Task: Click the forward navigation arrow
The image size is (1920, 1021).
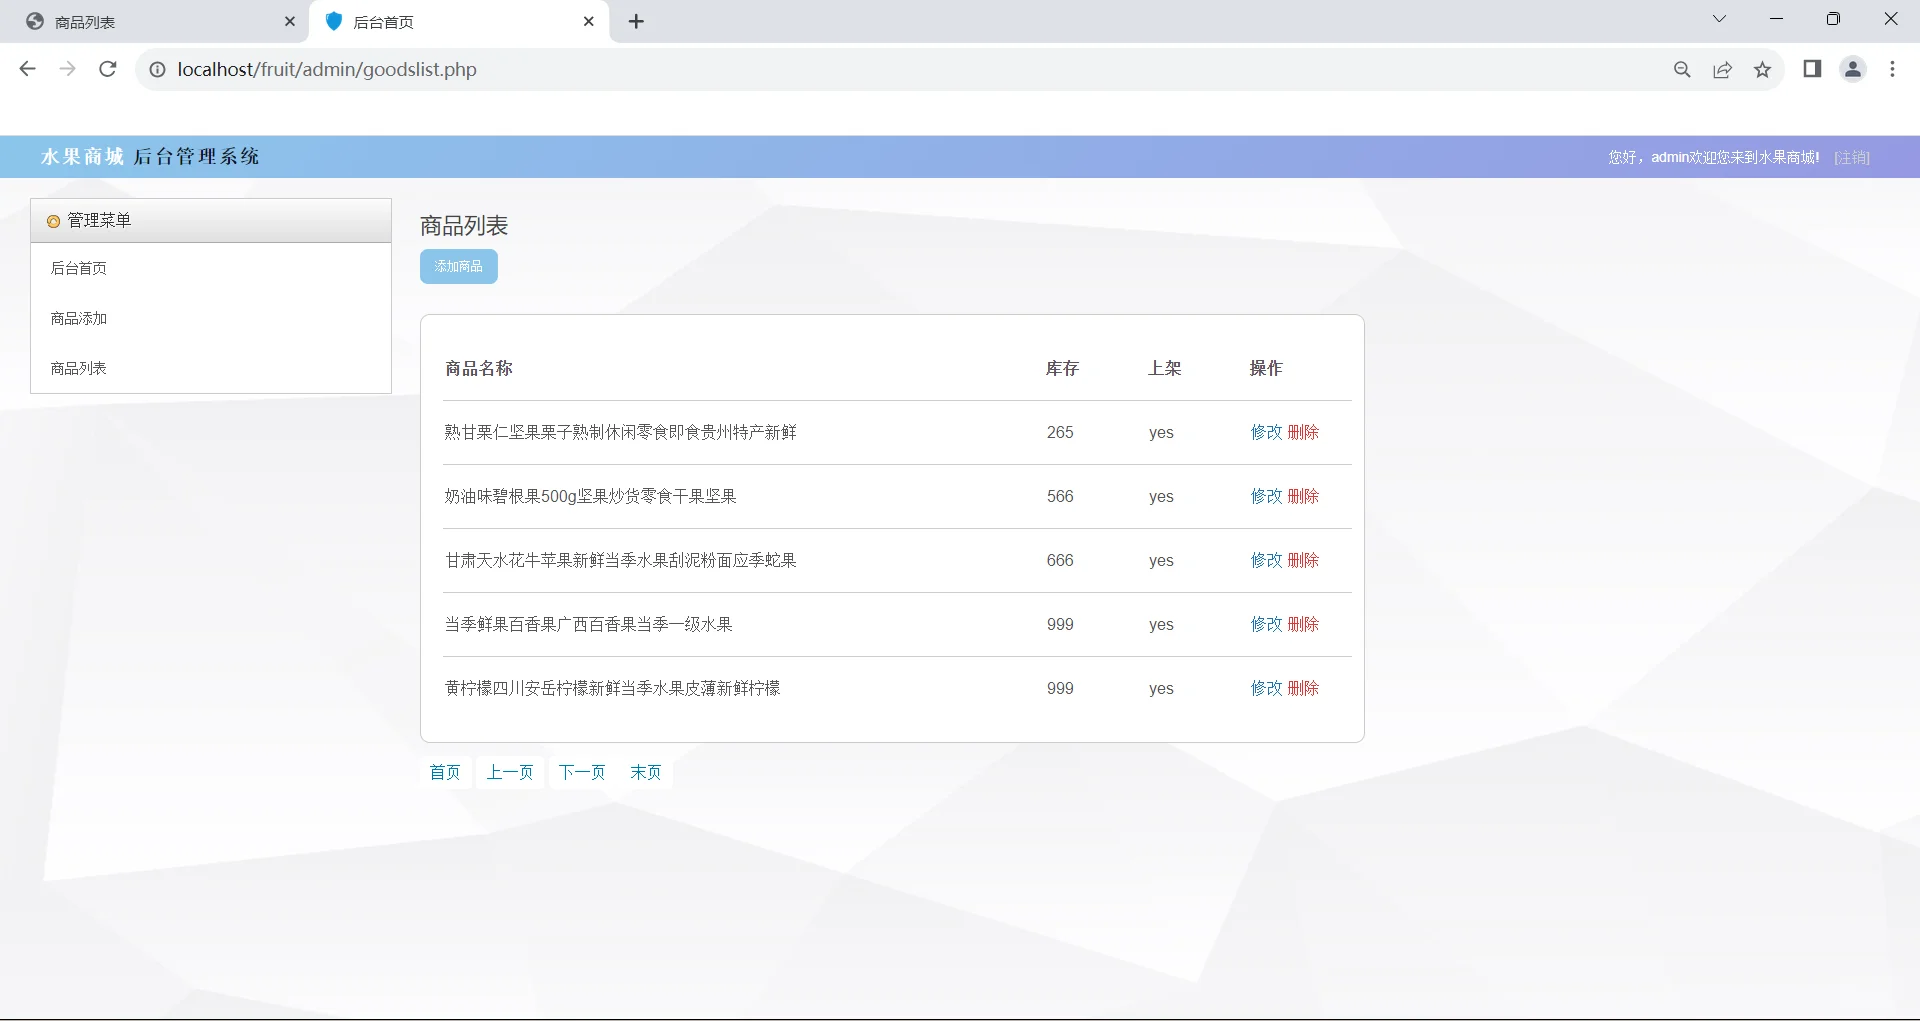Action: [67, 69]
